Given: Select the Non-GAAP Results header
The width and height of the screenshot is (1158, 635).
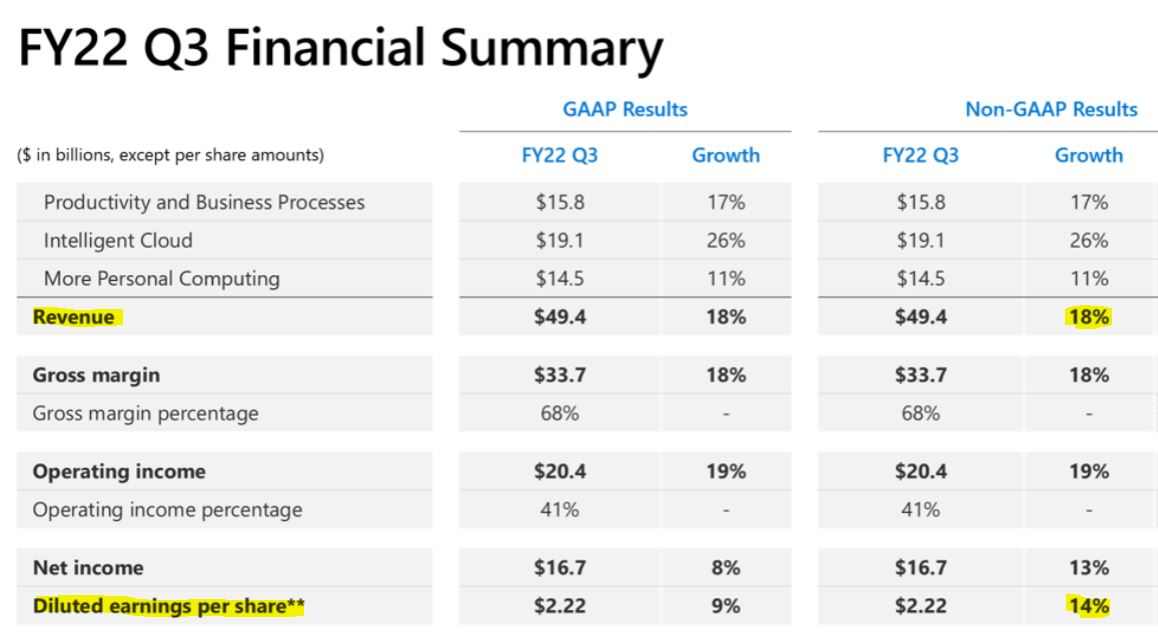Looking at the screenshot, I should click(1051, 109).
